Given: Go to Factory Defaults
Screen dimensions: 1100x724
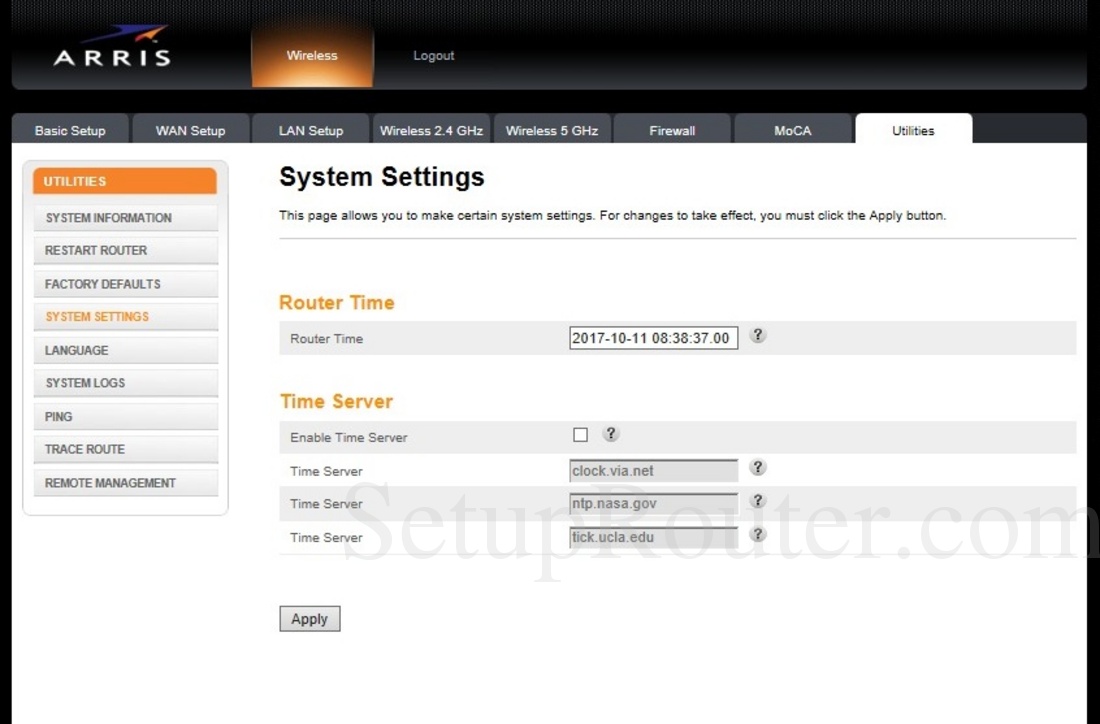Looking at the screenshot, I should [126, 283].
